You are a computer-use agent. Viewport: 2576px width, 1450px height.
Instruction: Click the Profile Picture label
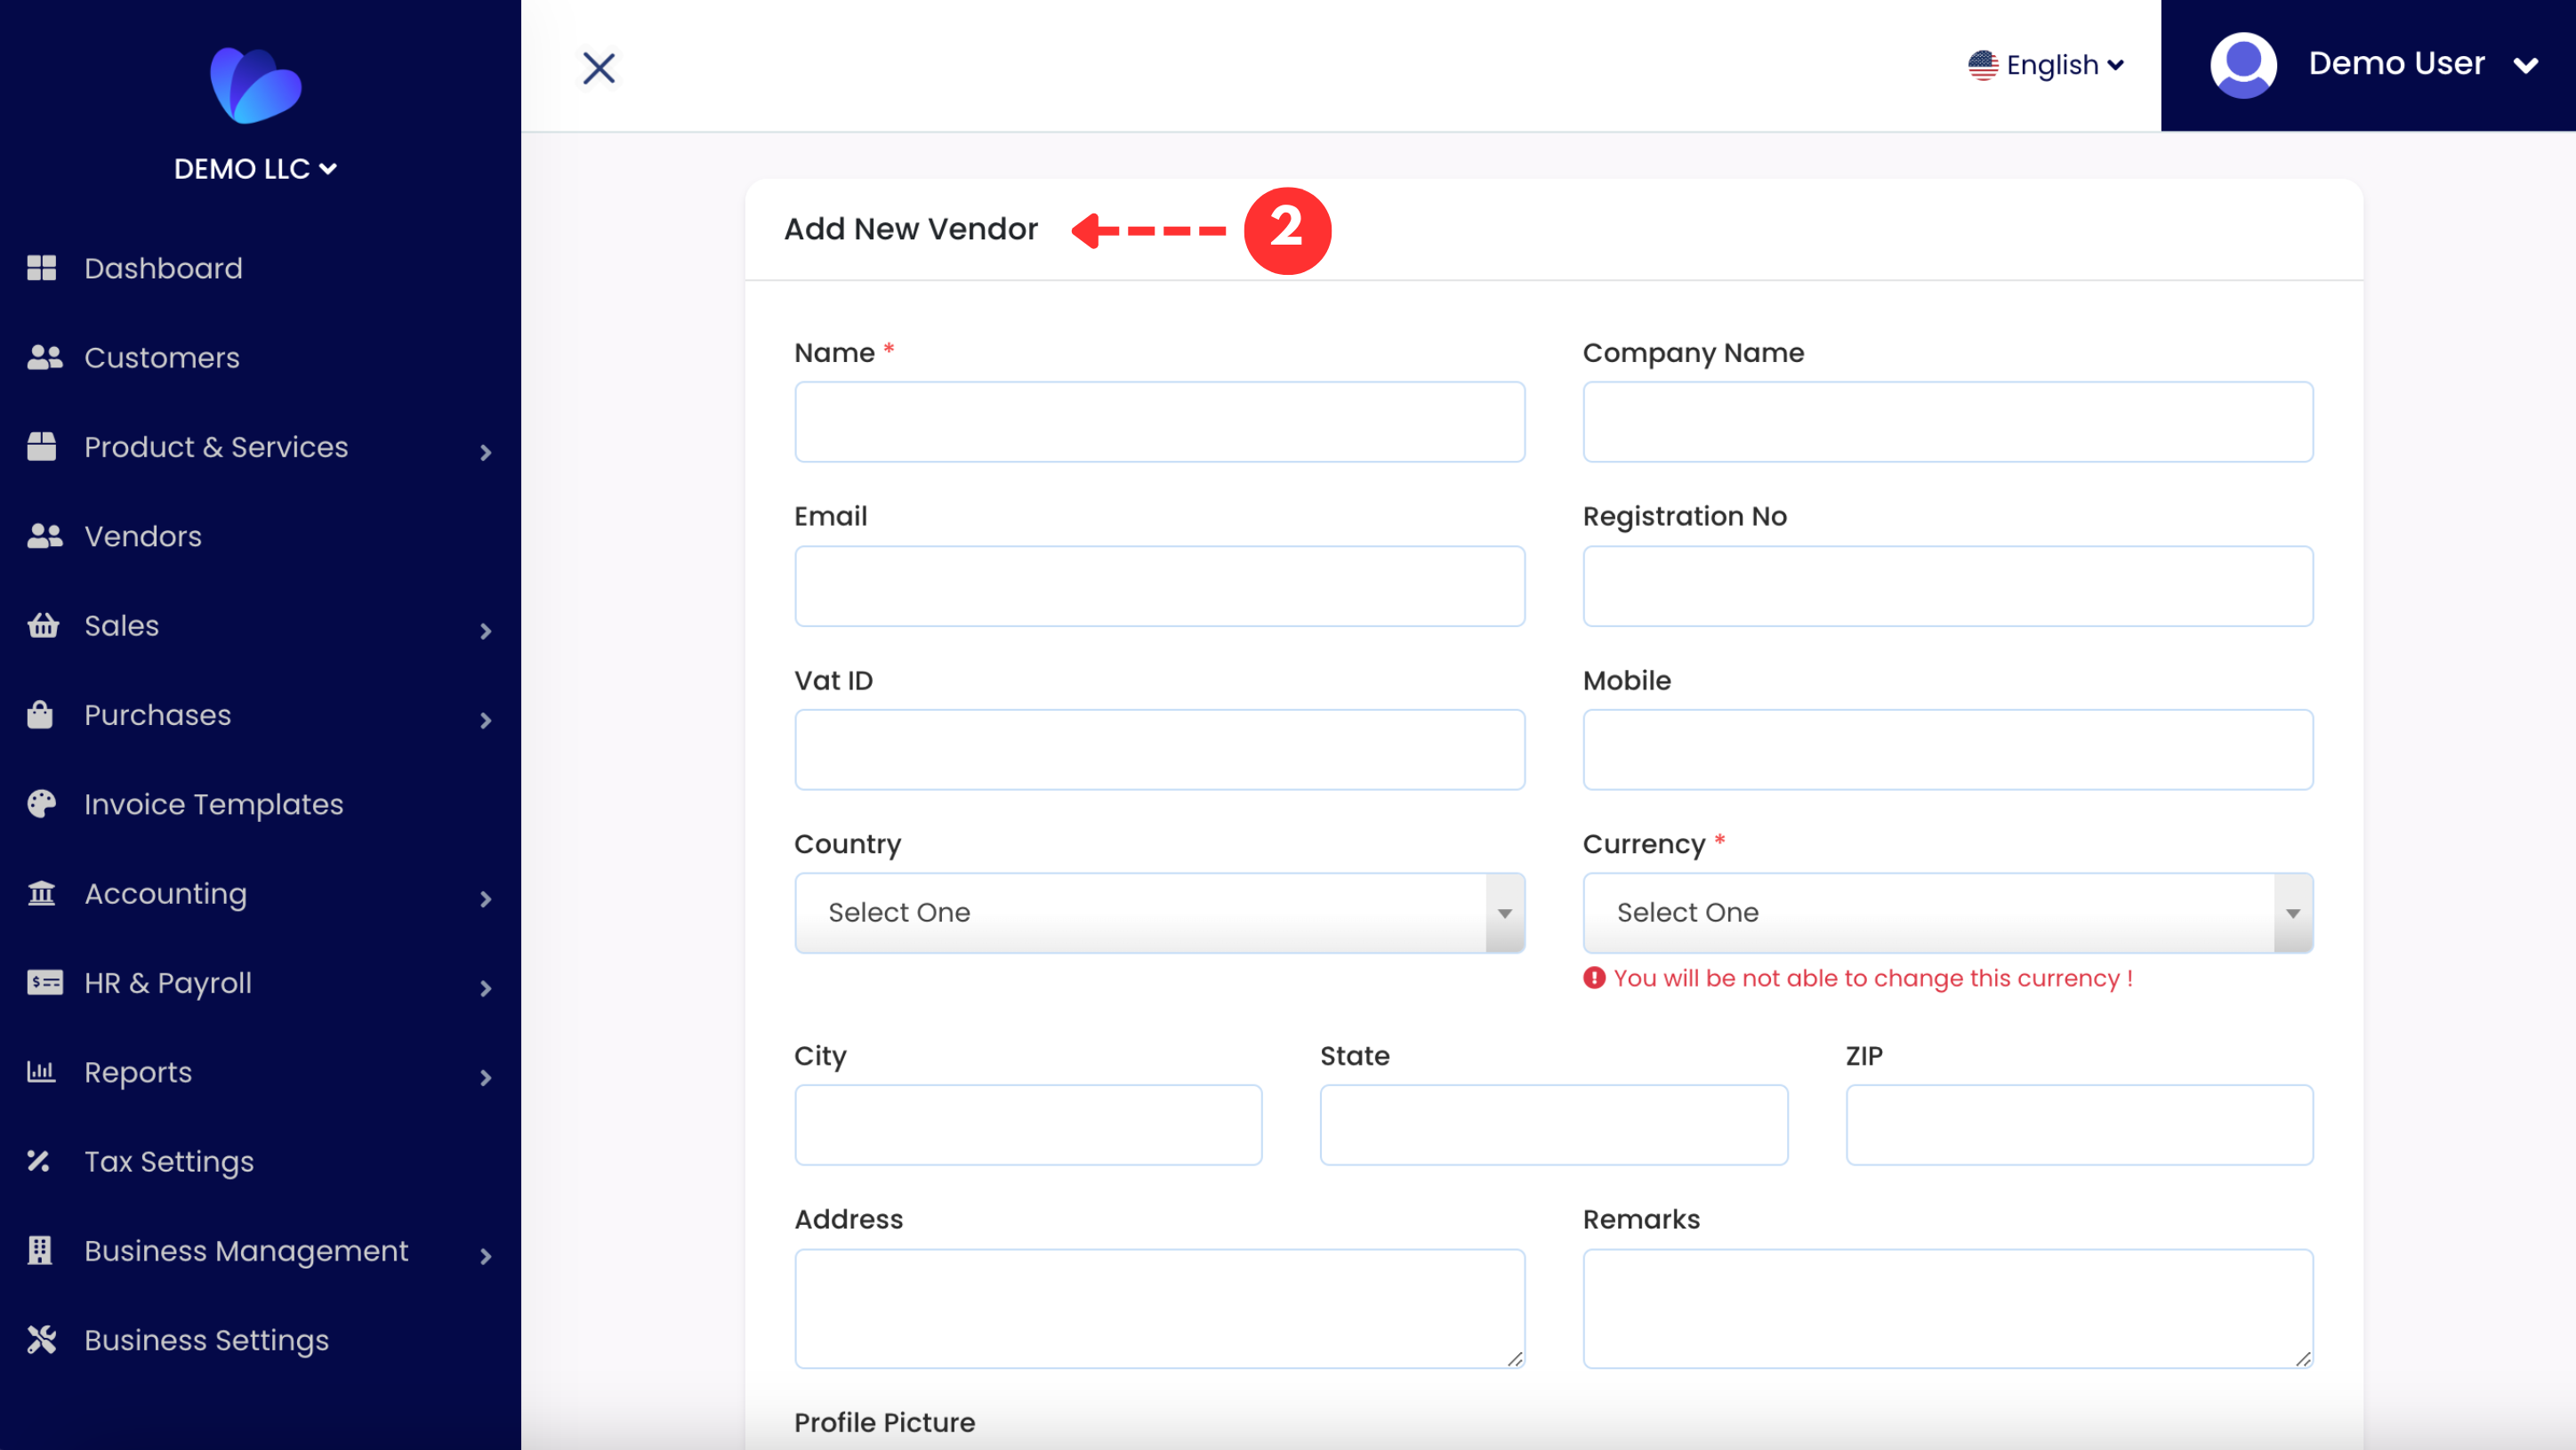tap(885, 1422)
